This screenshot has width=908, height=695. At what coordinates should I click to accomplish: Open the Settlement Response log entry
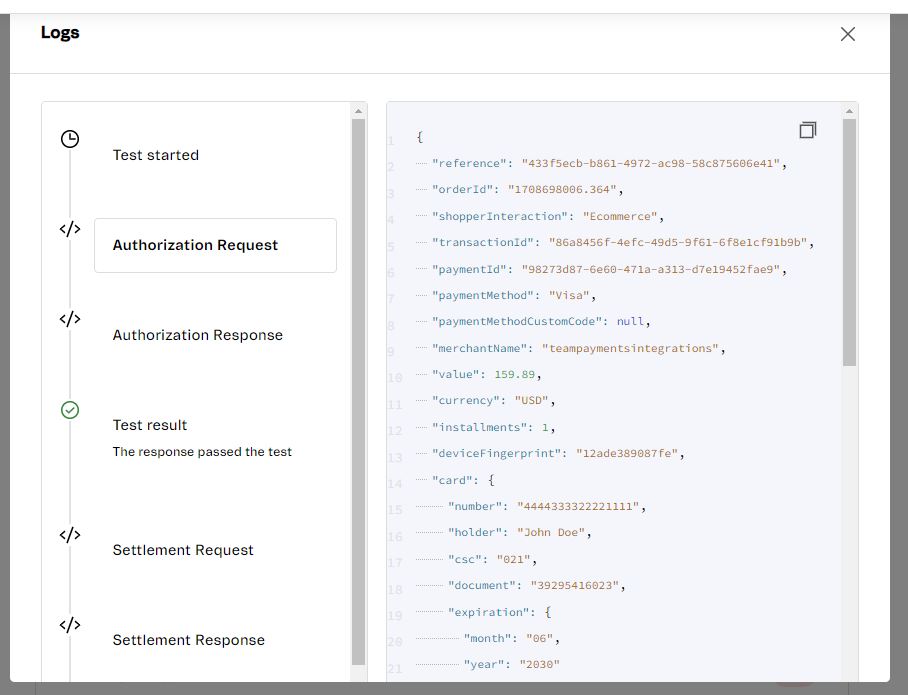click(187, 639)
